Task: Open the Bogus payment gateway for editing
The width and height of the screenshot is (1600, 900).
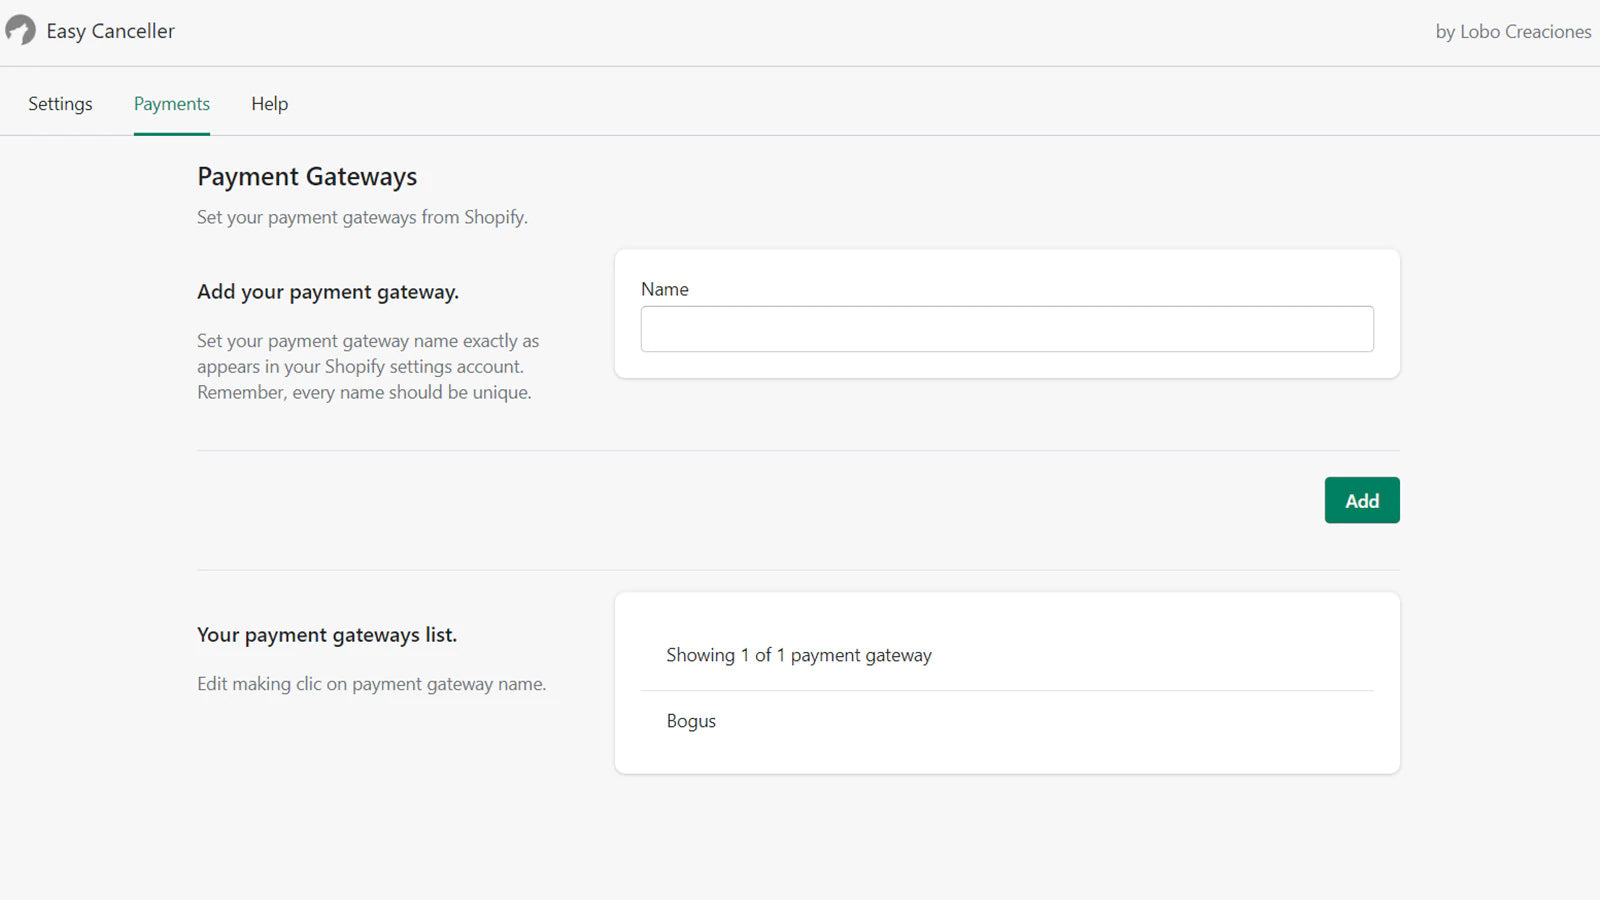Action: point(691,720)
